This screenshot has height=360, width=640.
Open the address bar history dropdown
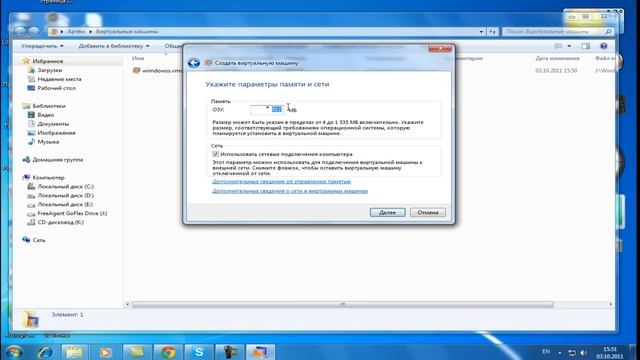pyautogui.click(x=482, y=31)
